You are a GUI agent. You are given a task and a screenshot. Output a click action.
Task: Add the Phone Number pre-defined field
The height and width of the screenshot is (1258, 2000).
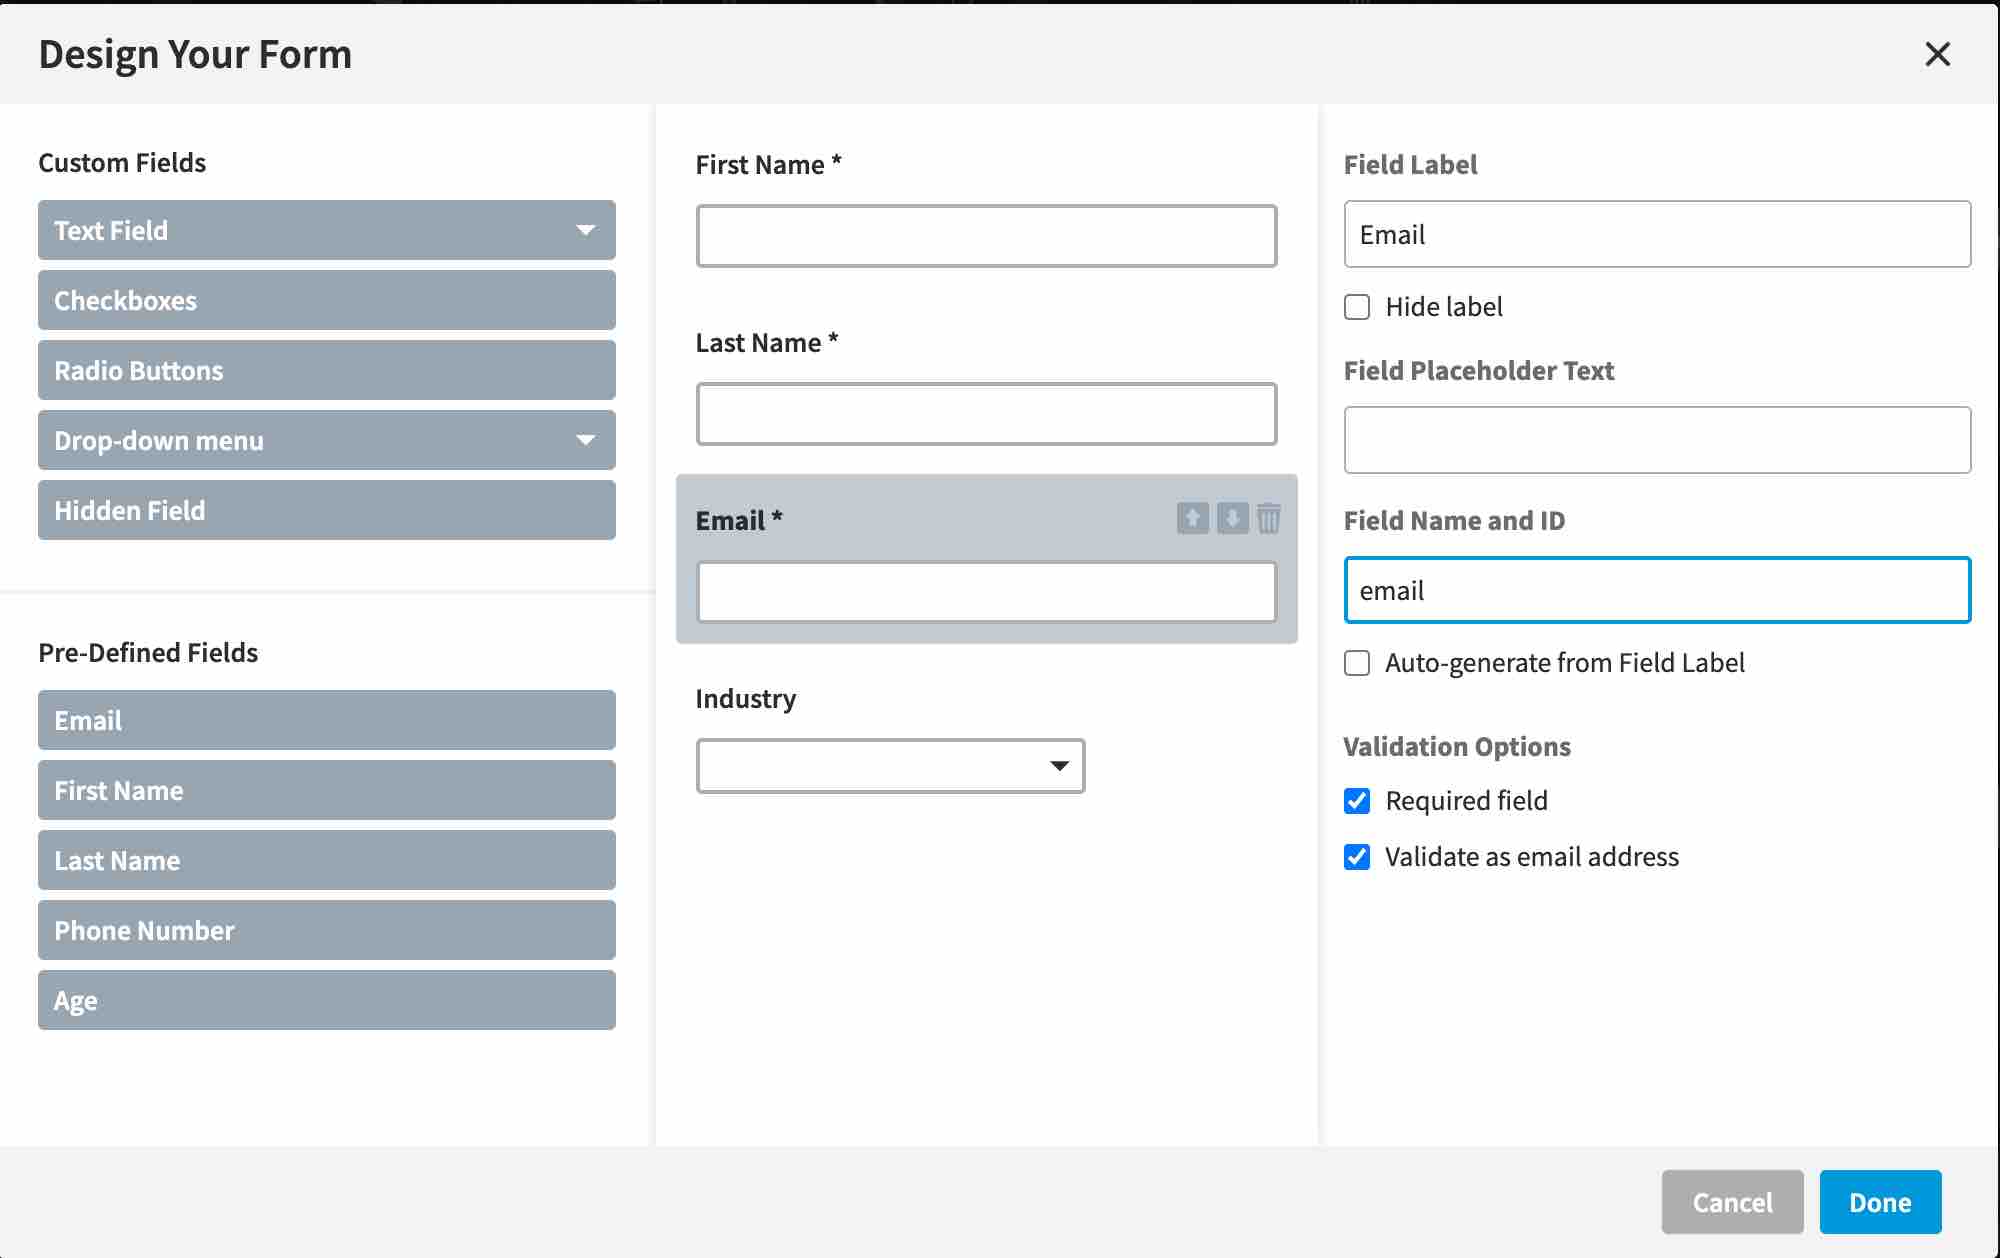click(x=326, y=930)
